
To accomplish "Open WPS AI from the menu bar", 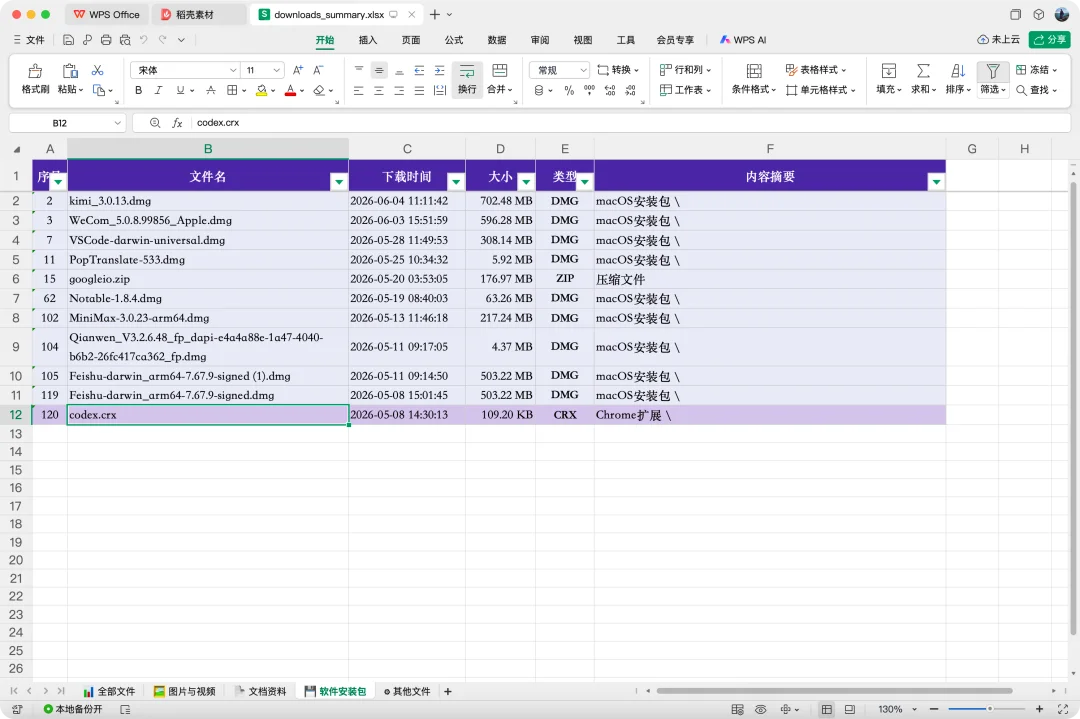I will pyautogui.click(x=743, y=40).
